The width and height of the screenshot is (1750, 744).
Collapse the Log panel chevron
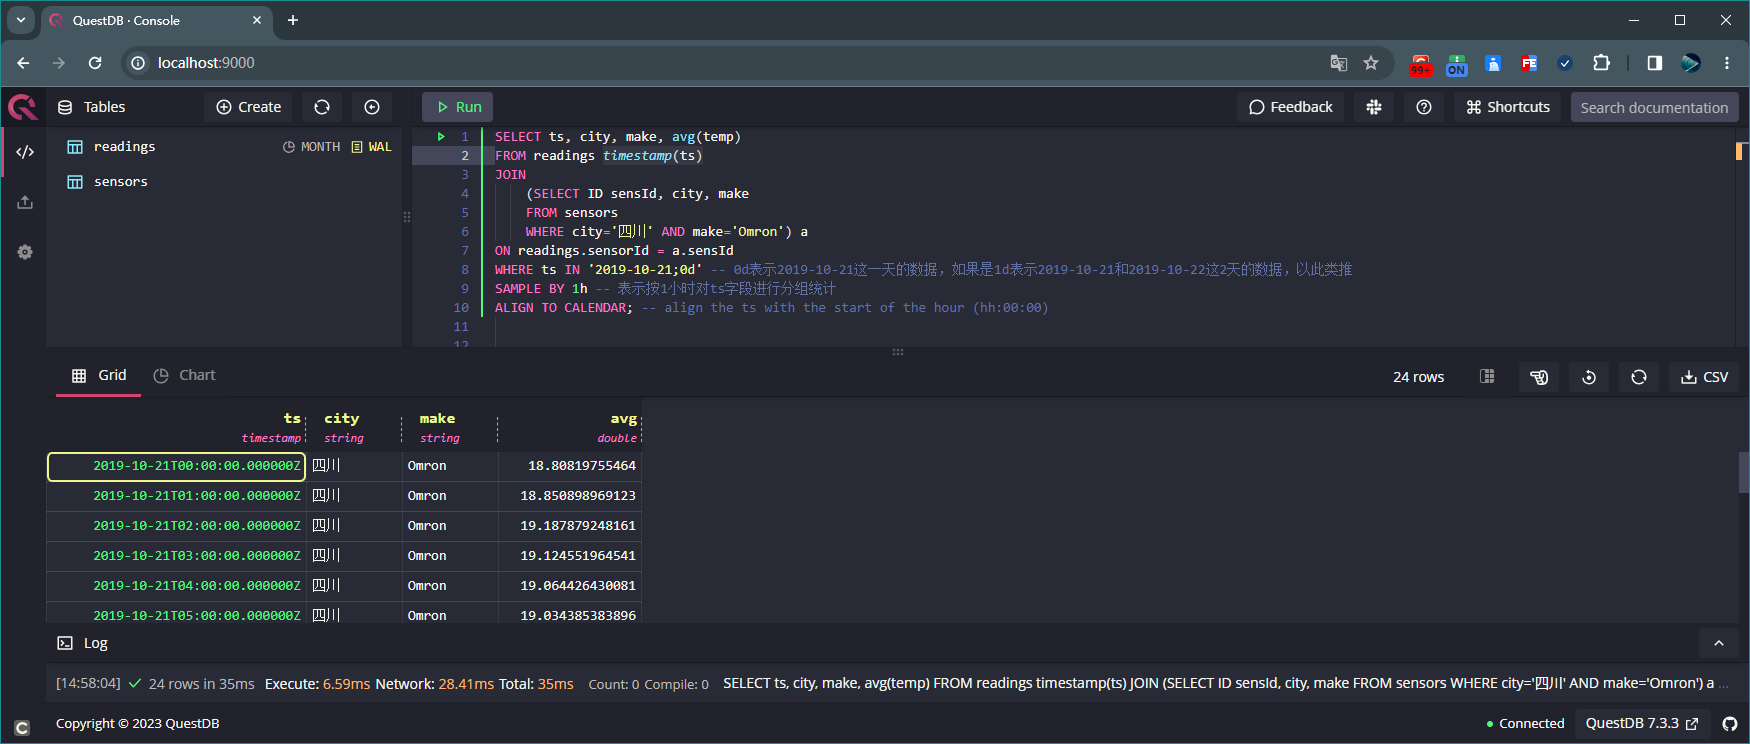coord(1719,643)
